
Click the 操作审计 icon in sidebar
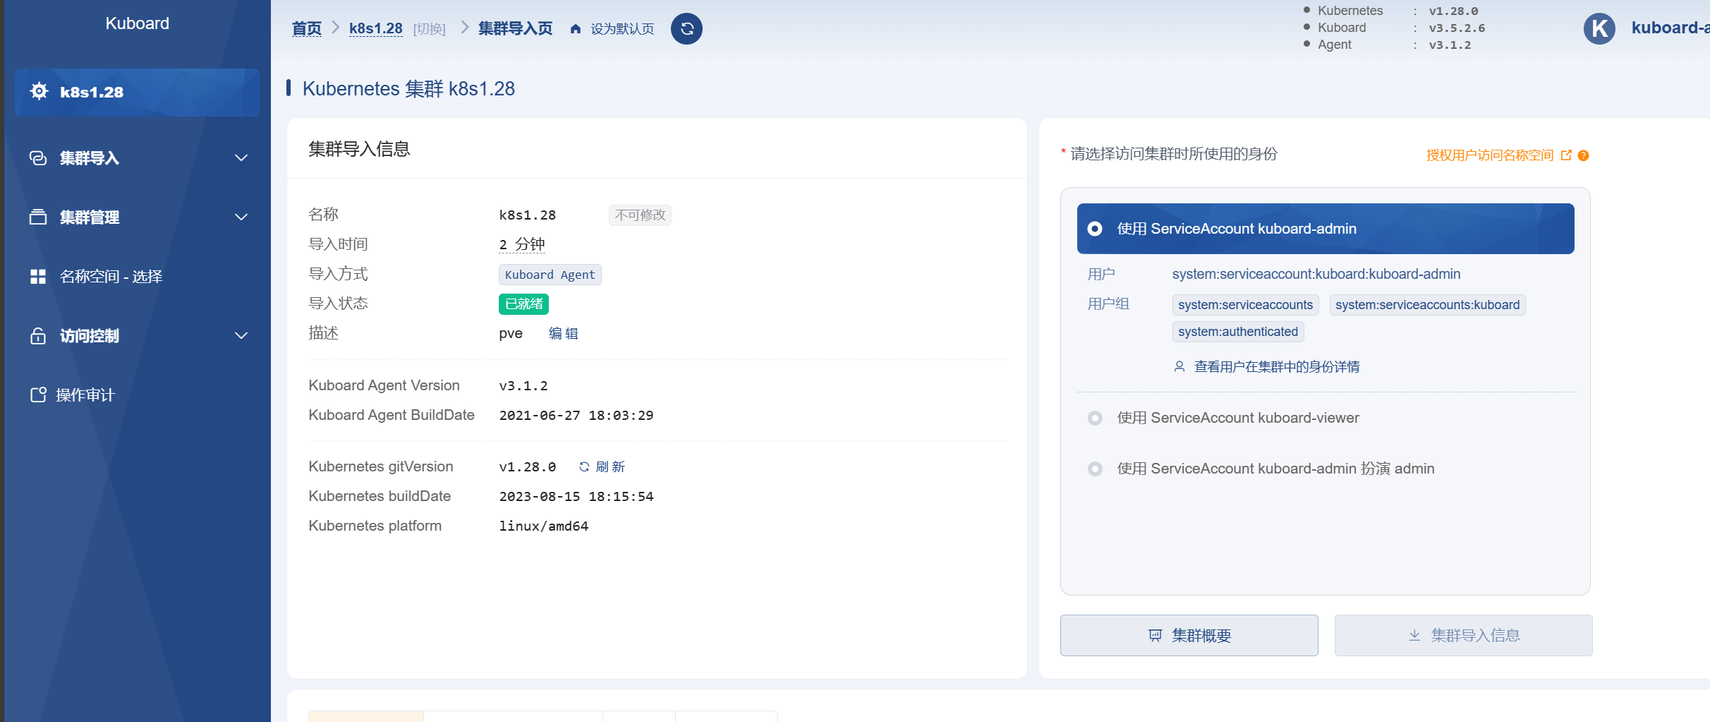(38, 395)
